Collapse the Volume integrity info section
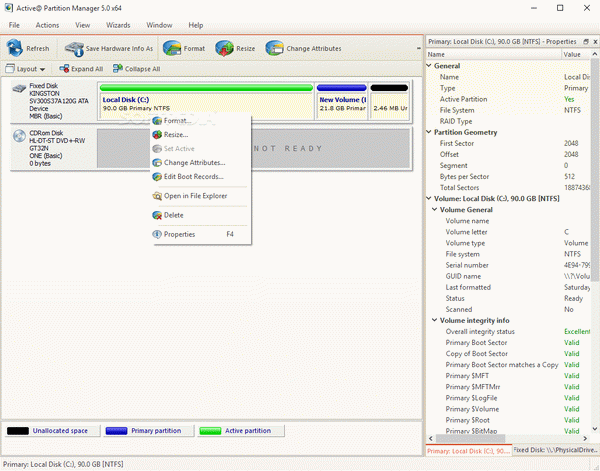 coord(435,320)
